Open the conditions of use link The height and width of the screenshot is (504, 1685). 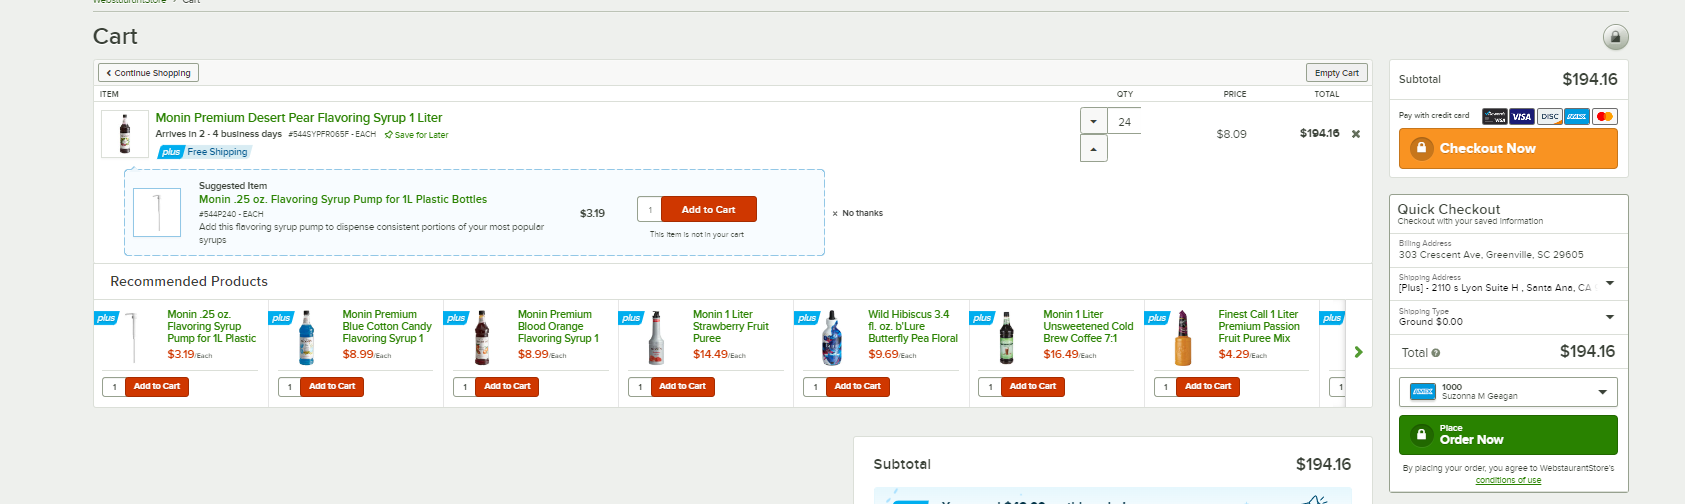1508,480
